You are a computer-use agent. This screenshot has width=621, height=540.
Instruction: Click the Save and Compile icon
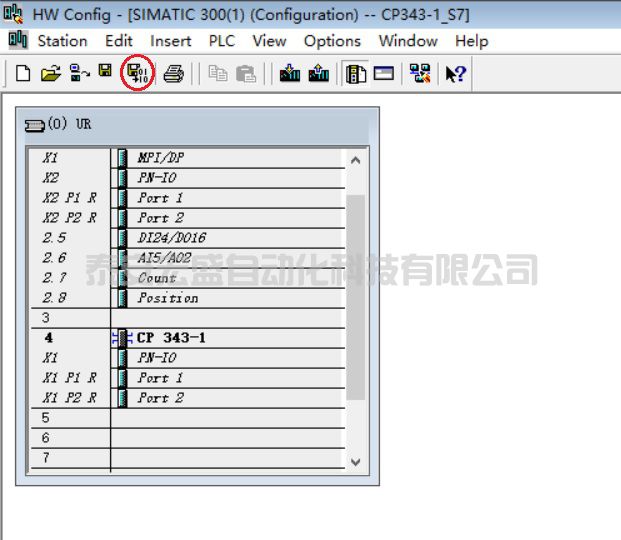coord(137,74)
